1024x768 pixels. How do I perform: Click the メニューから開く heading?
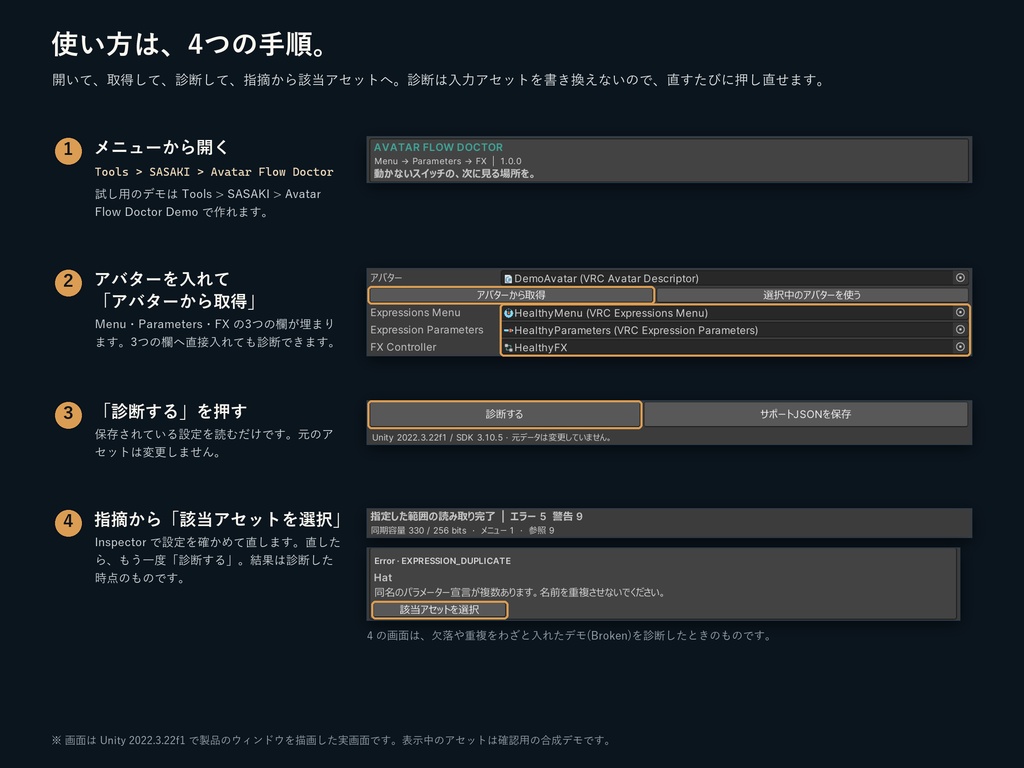162,147
